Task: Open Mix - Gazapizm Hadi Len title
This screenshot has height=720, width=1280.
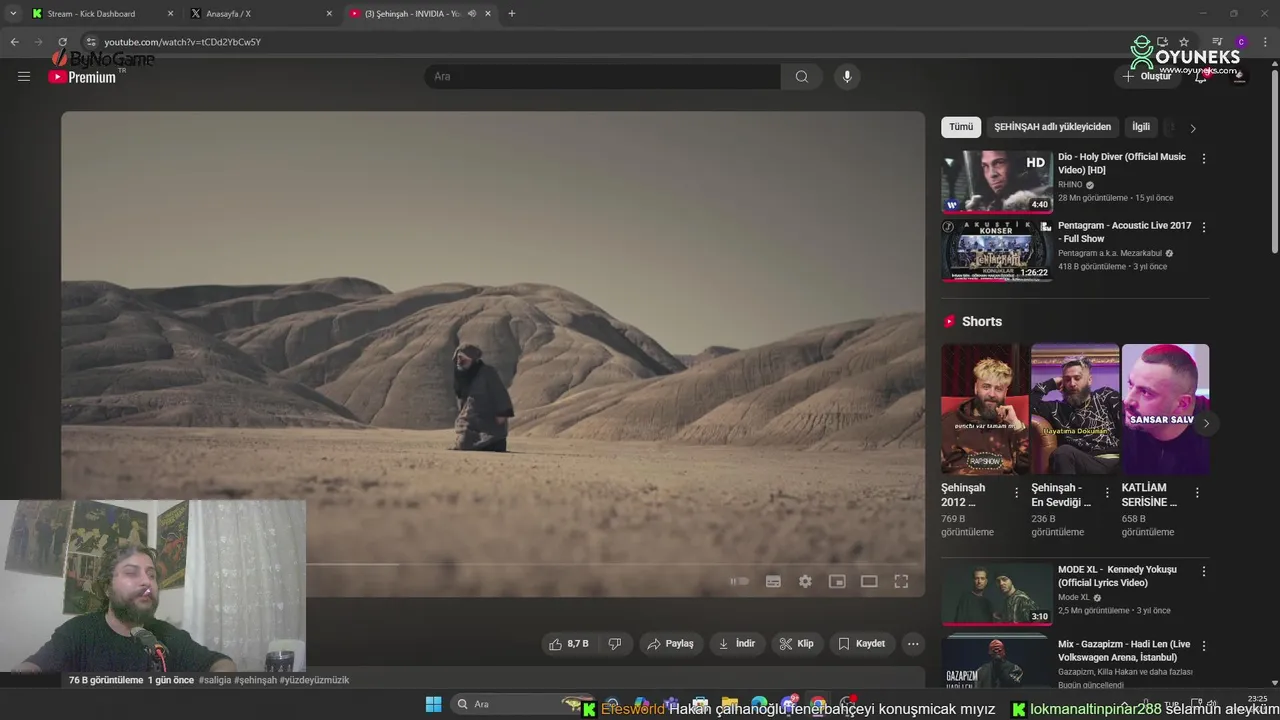Action: 1124,651
